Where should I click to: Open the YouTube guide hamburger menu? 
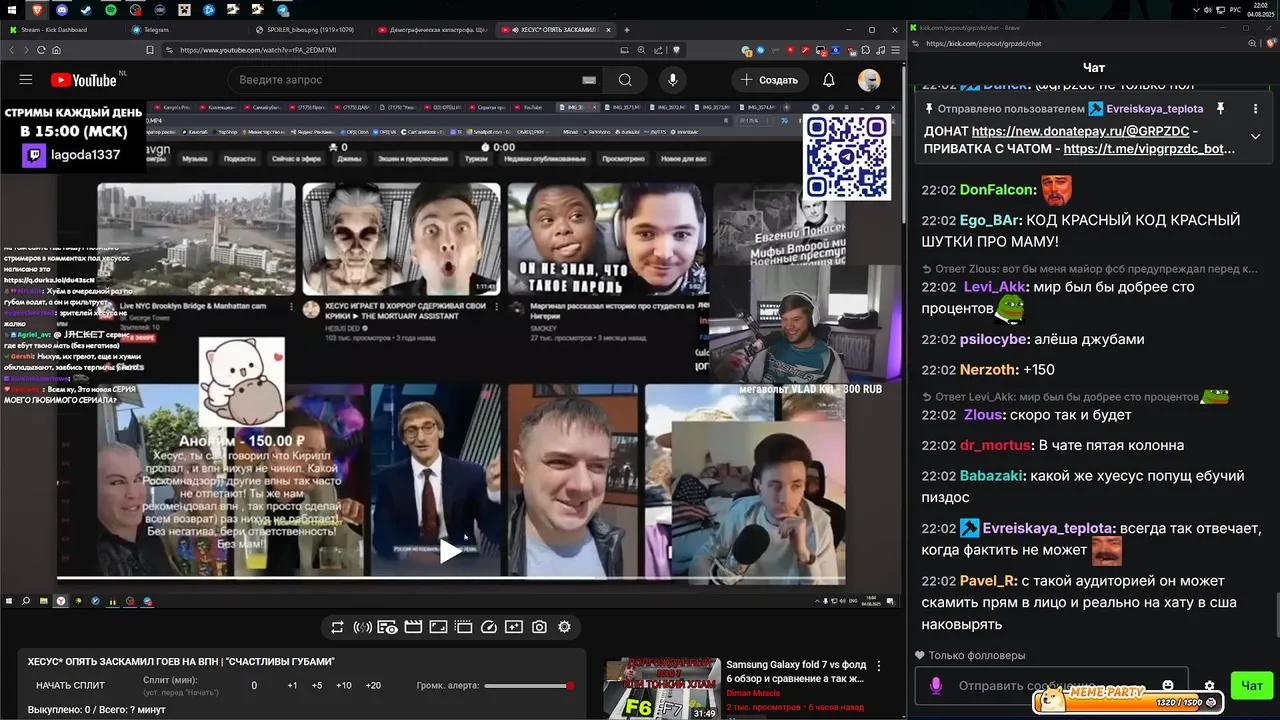click(26, 80)
